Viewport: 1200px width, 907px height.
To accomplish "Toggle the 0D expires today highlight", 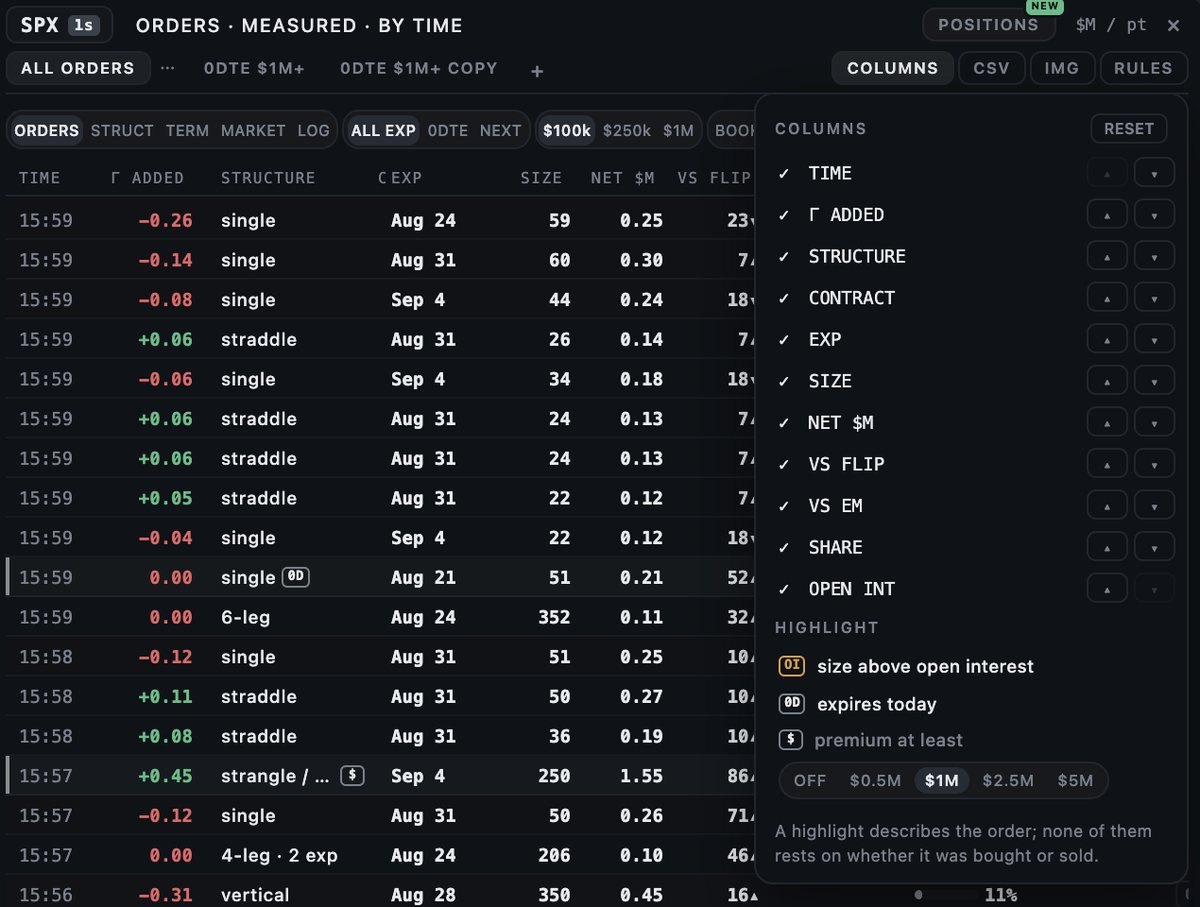I will [858, 704].
